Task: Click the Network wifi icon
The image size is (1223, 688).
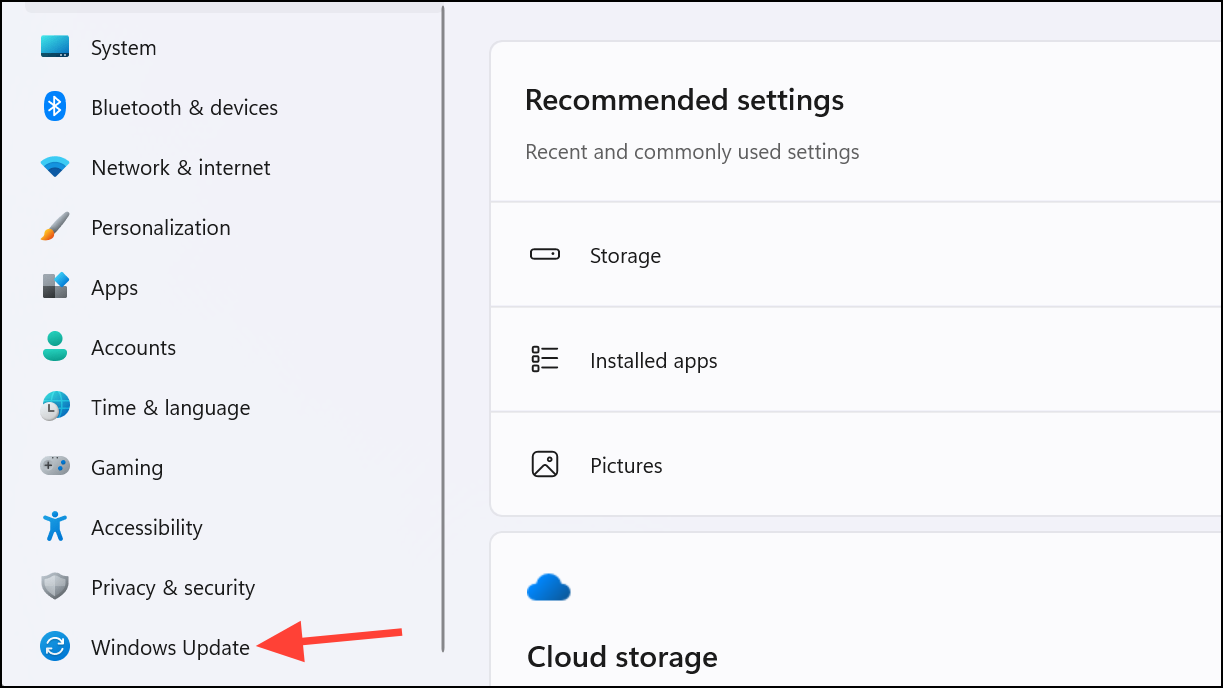Action: 55,167
